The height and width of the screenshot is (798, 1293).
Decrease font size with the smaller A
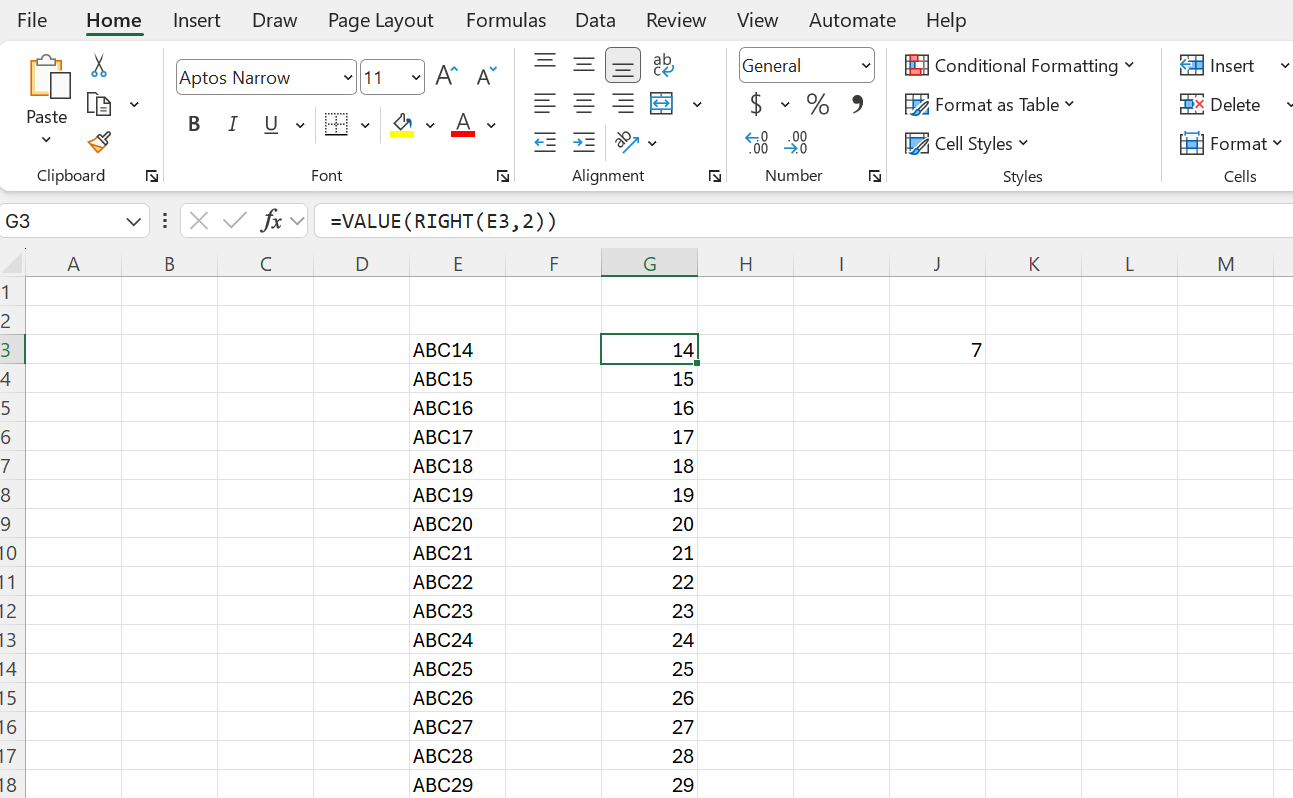(x=486, y=77)
